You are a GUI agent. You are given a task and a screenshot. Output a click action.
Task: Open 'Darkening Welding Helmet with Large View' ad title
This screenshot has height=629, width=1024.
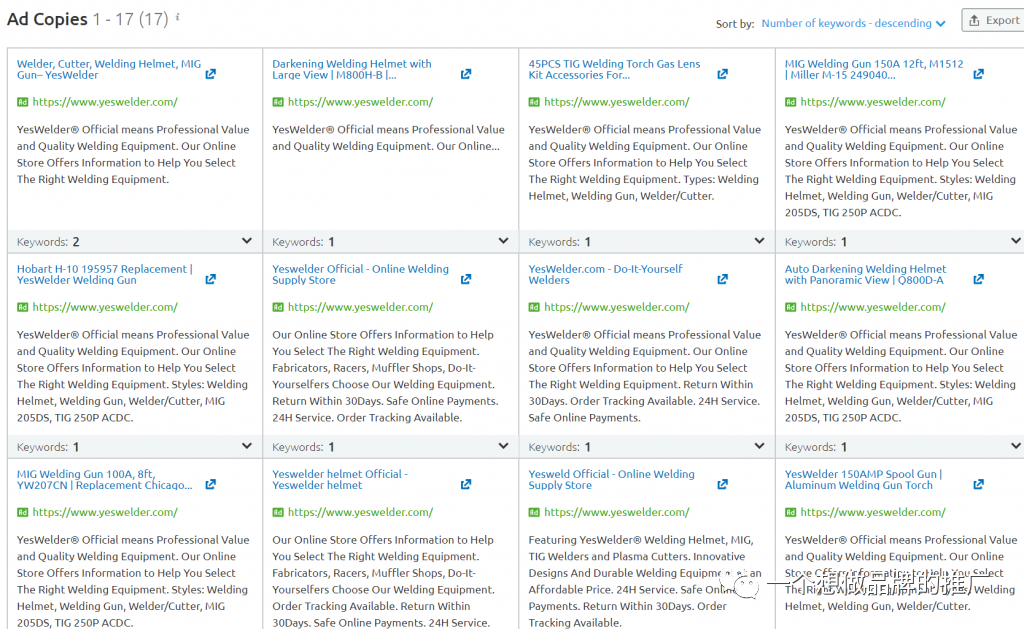(x=351, y=69)
